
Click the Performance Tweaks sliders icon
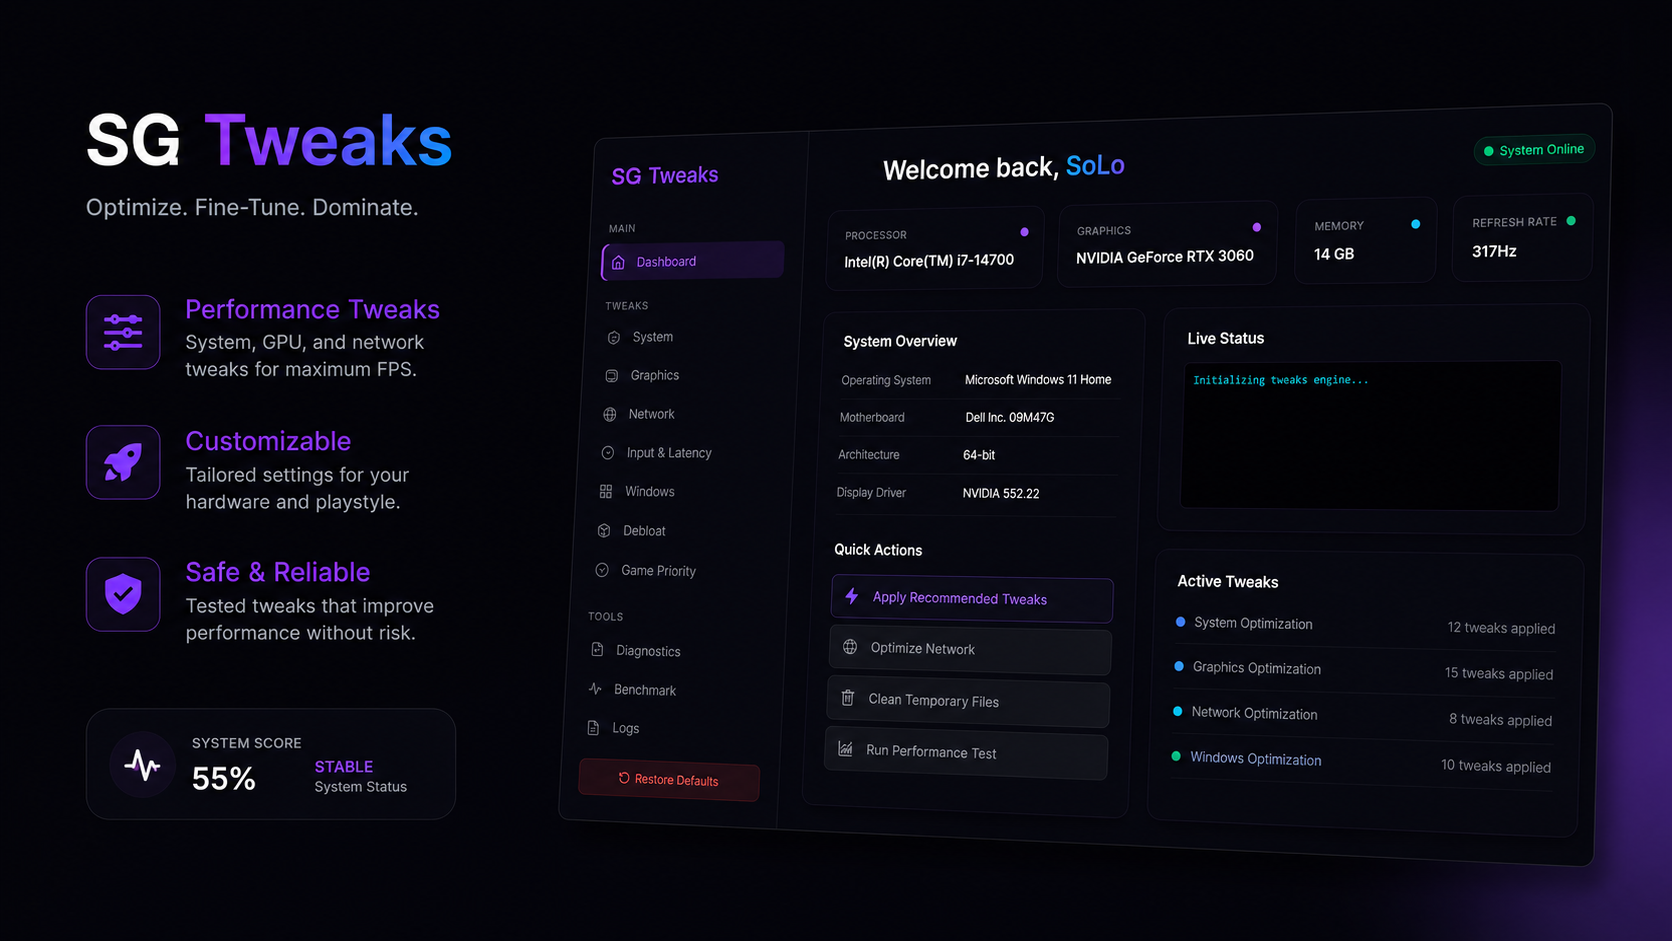click(x=123, y=332)
